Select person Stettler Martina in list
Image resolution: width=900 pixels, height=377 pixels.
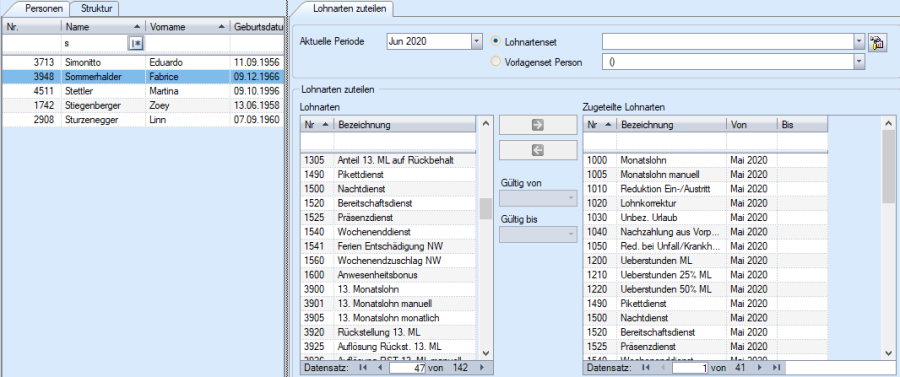pyautogui.click(x=143, y=91)
